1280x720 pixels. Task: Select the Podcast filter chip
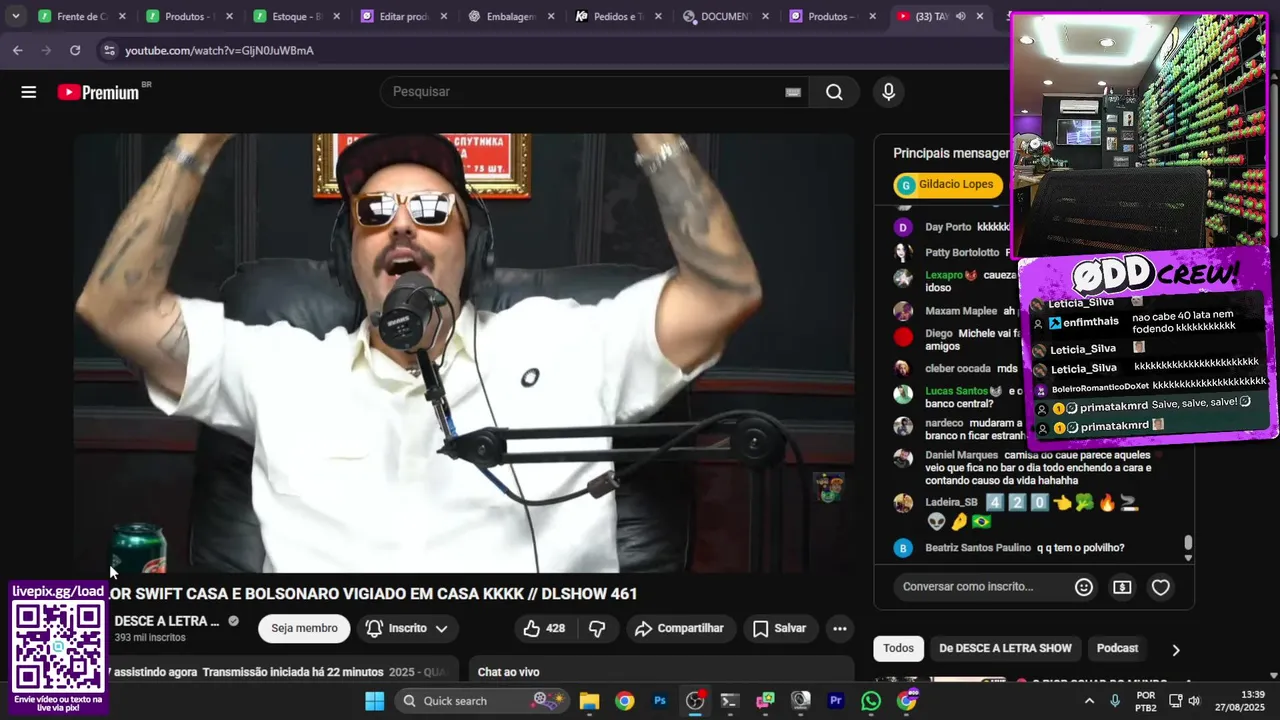[x=1117, y=648]
